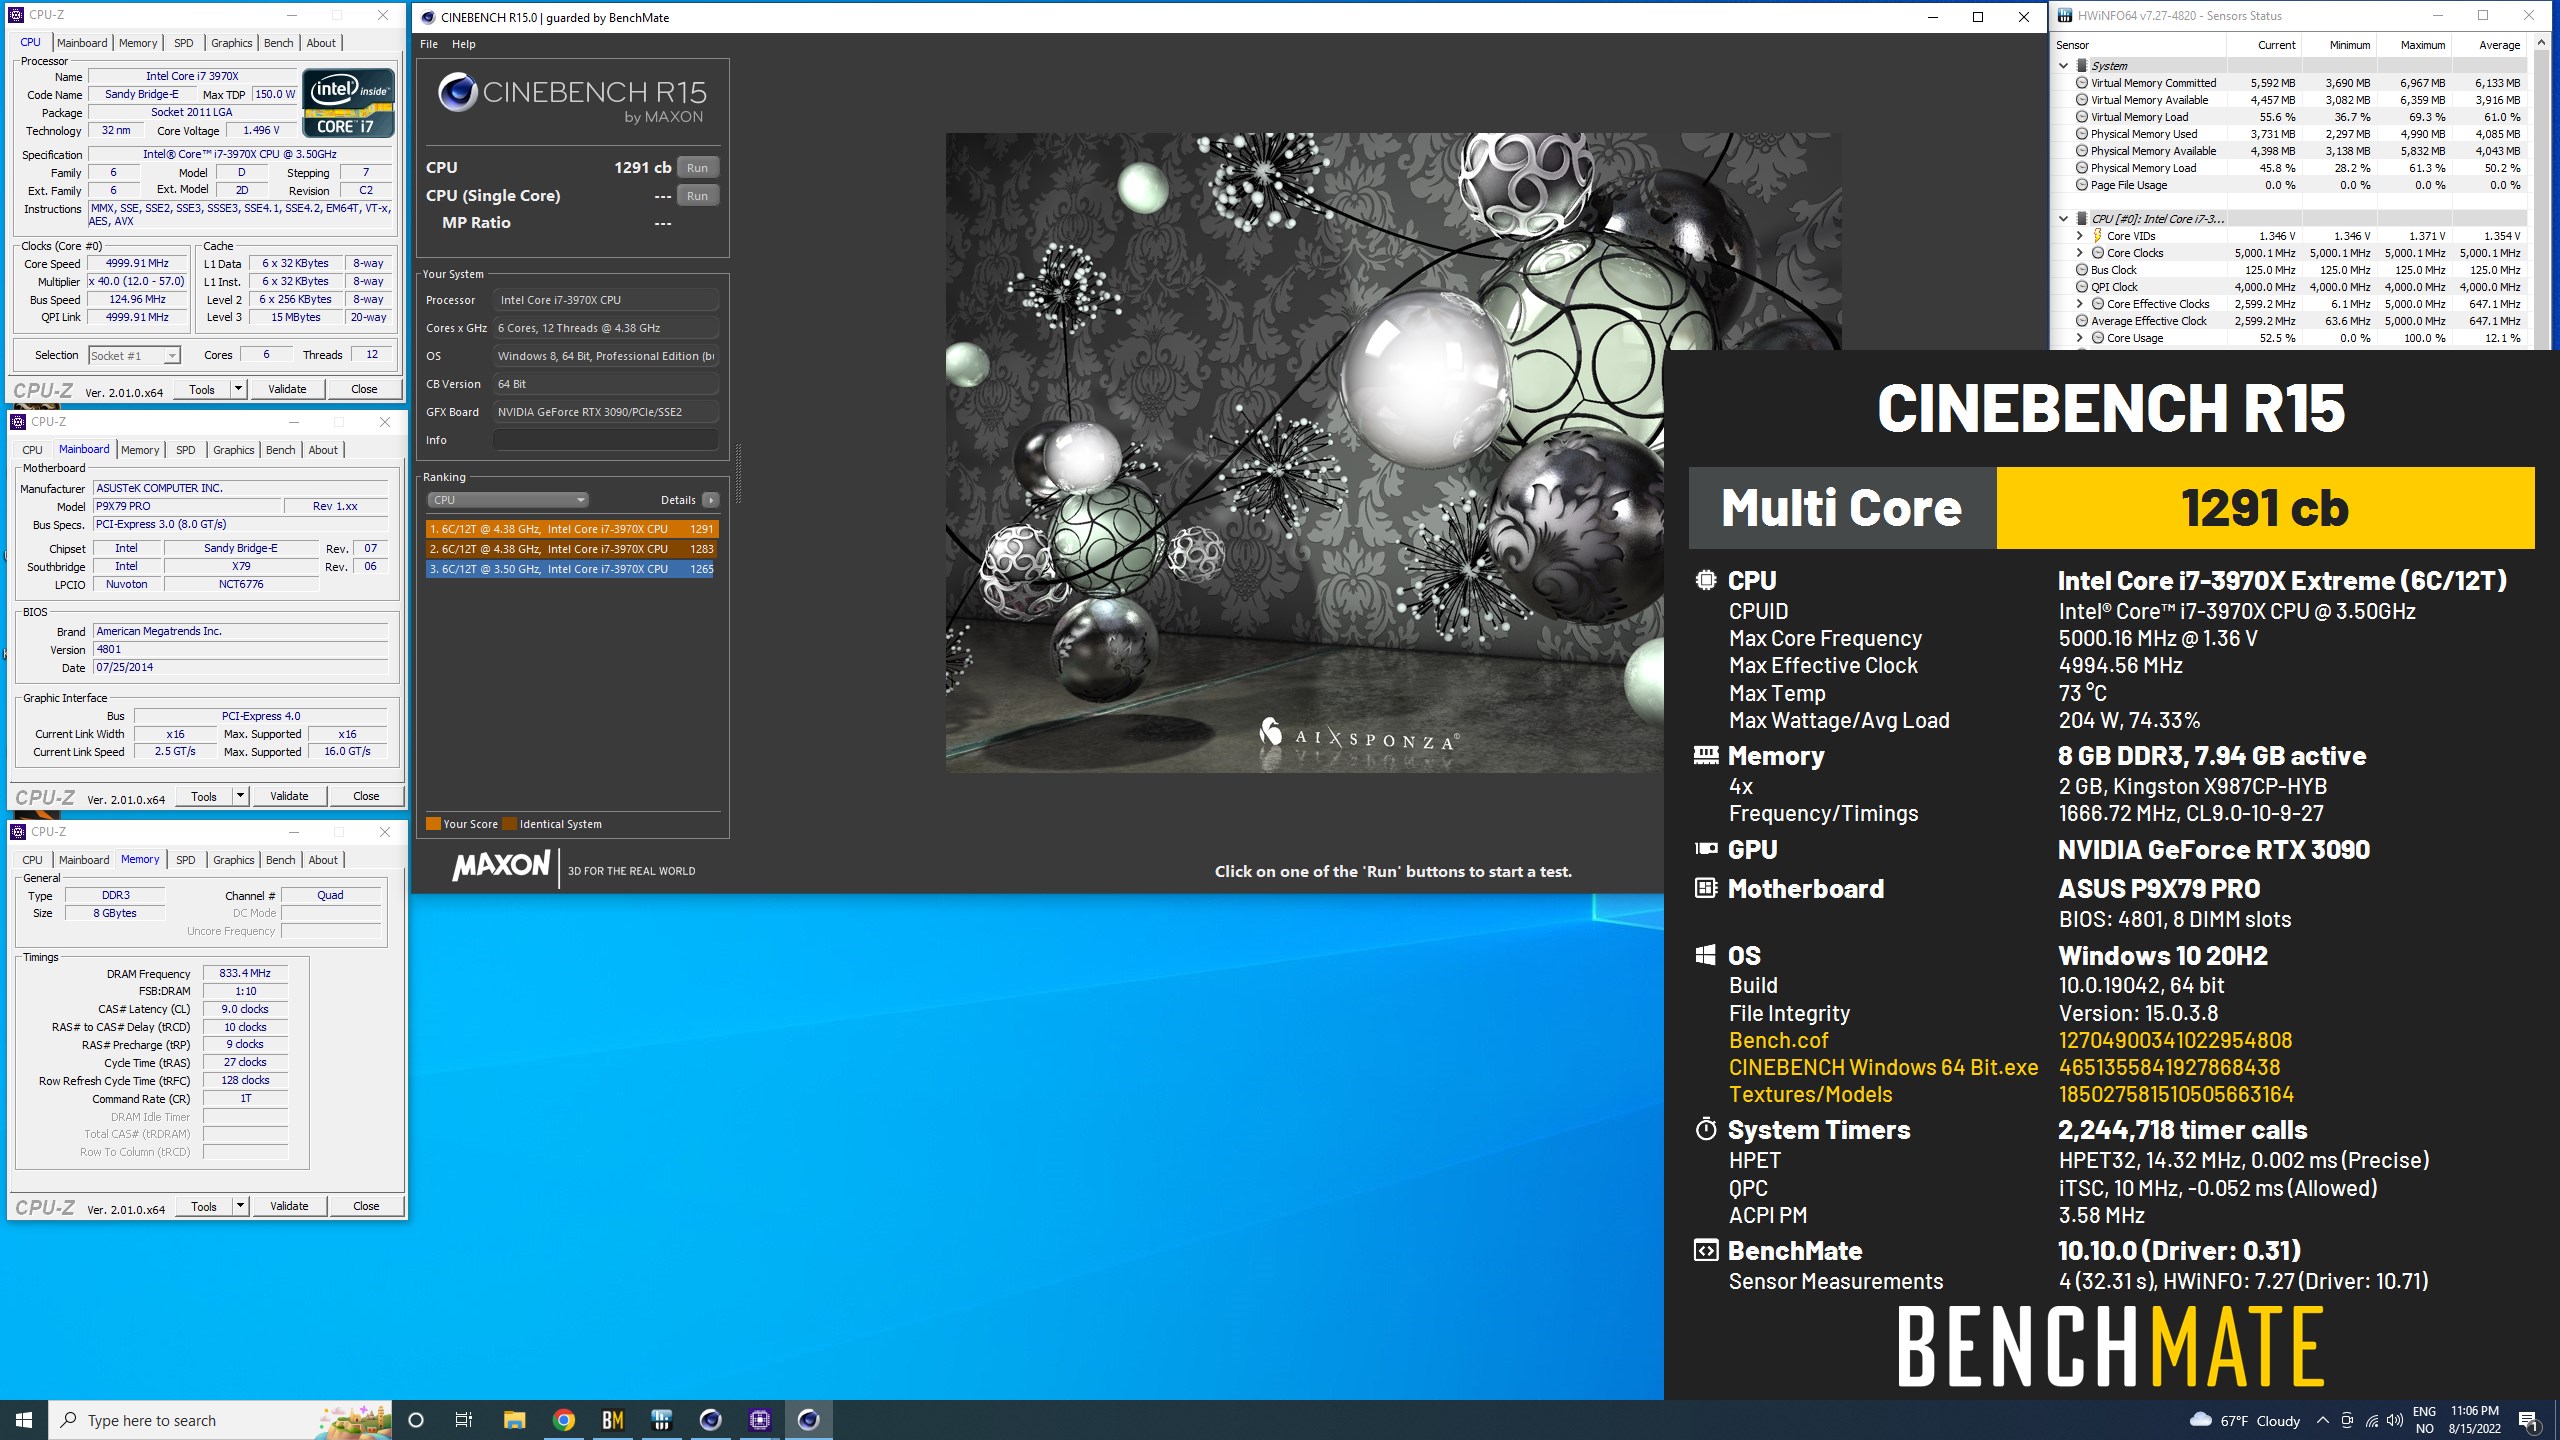Open Tools dropdown arrow in Mainboard CPU-Z window

[240, 796]
